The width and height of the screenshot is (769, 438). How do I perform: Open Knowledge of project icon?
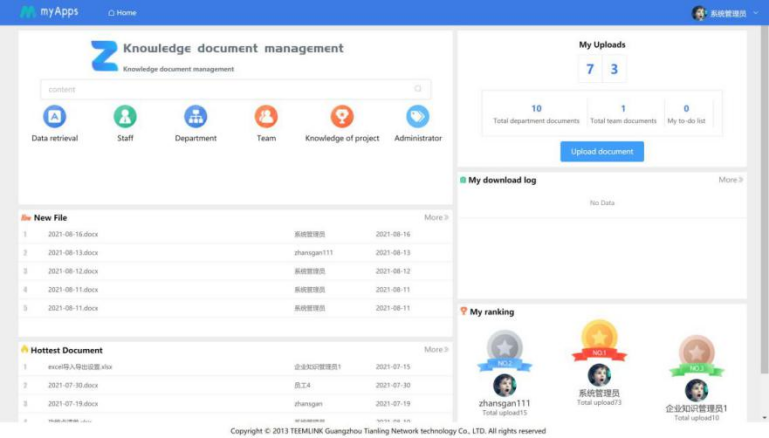342,117
